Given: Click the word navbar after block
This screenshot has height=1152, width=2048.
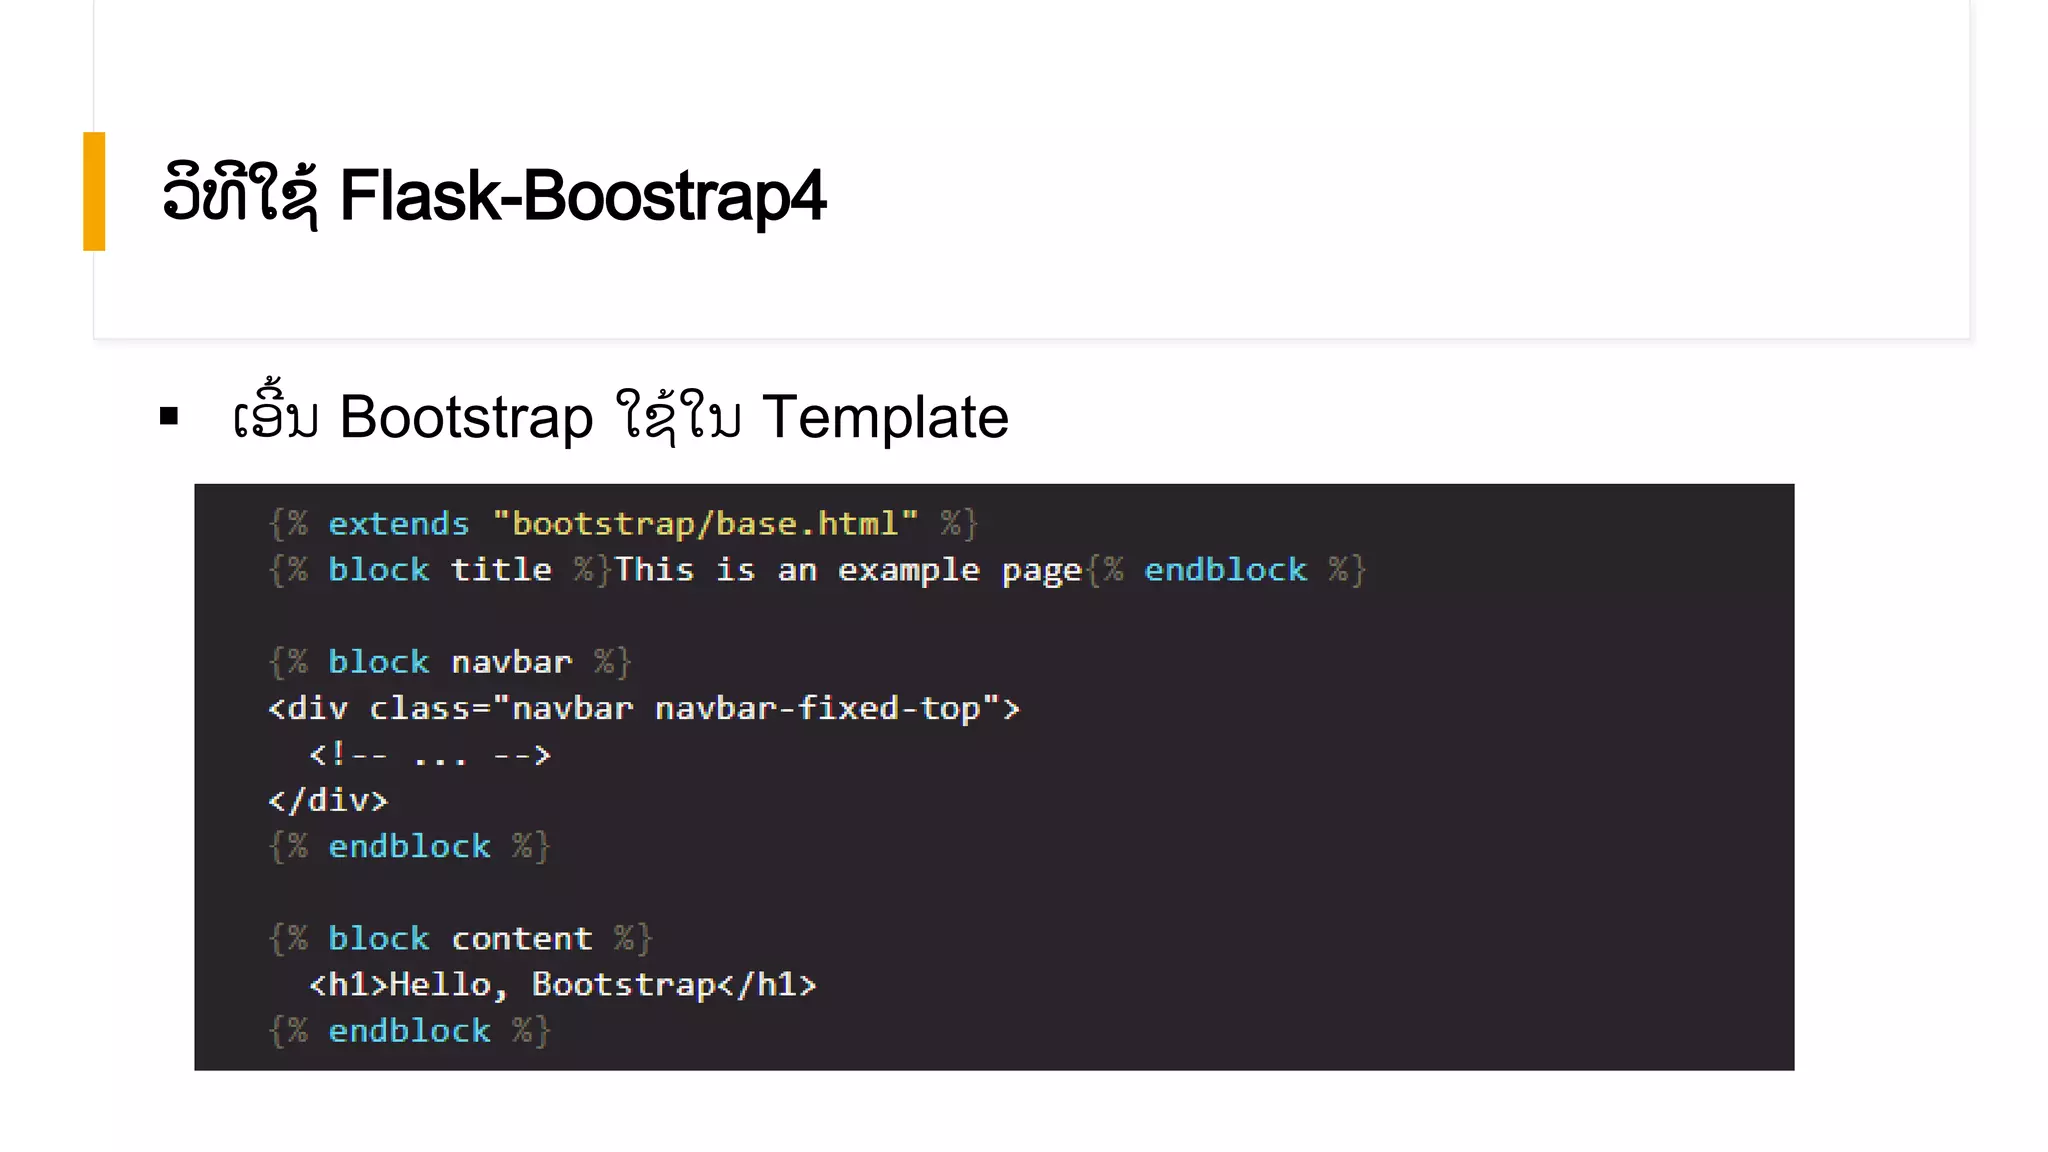Looking at the screenshot, I should click(511, 662).
